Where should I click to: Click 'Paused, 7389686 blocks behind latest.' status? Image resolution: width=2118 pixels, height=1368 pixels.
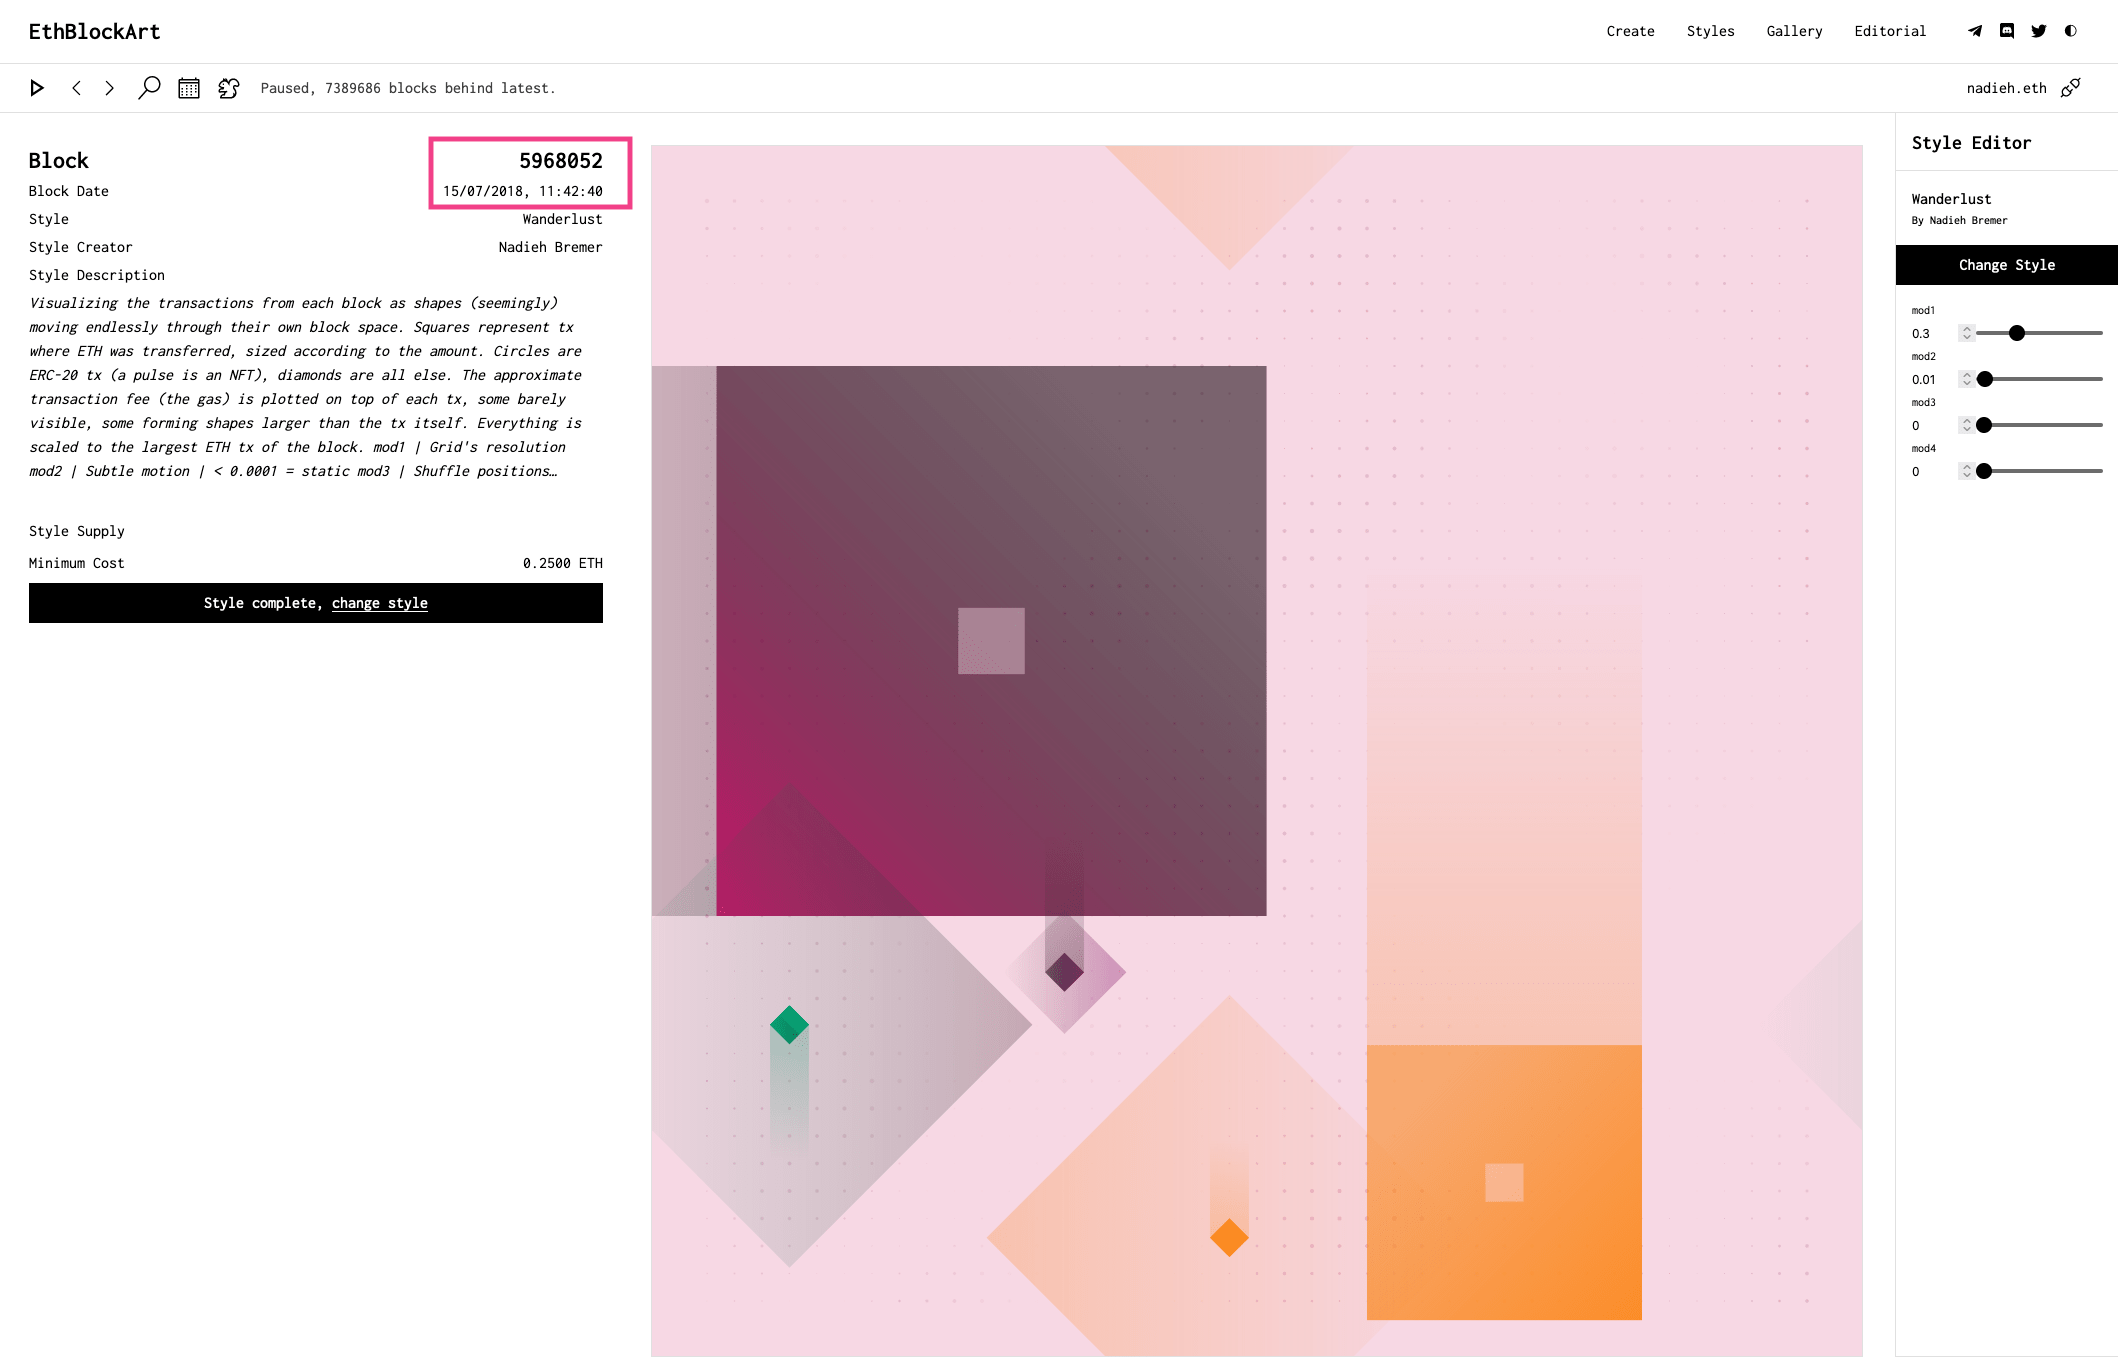pyautogui.click(x=408, y=88)
